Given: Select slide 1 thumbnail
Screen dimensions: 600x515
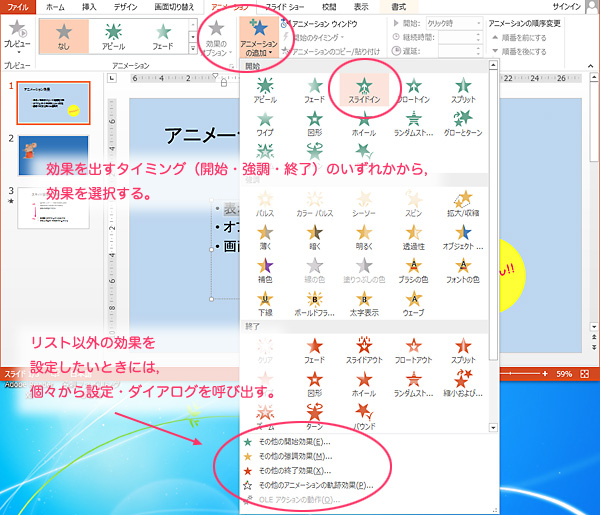Looking at the screenshot, I should click(53, 103).
